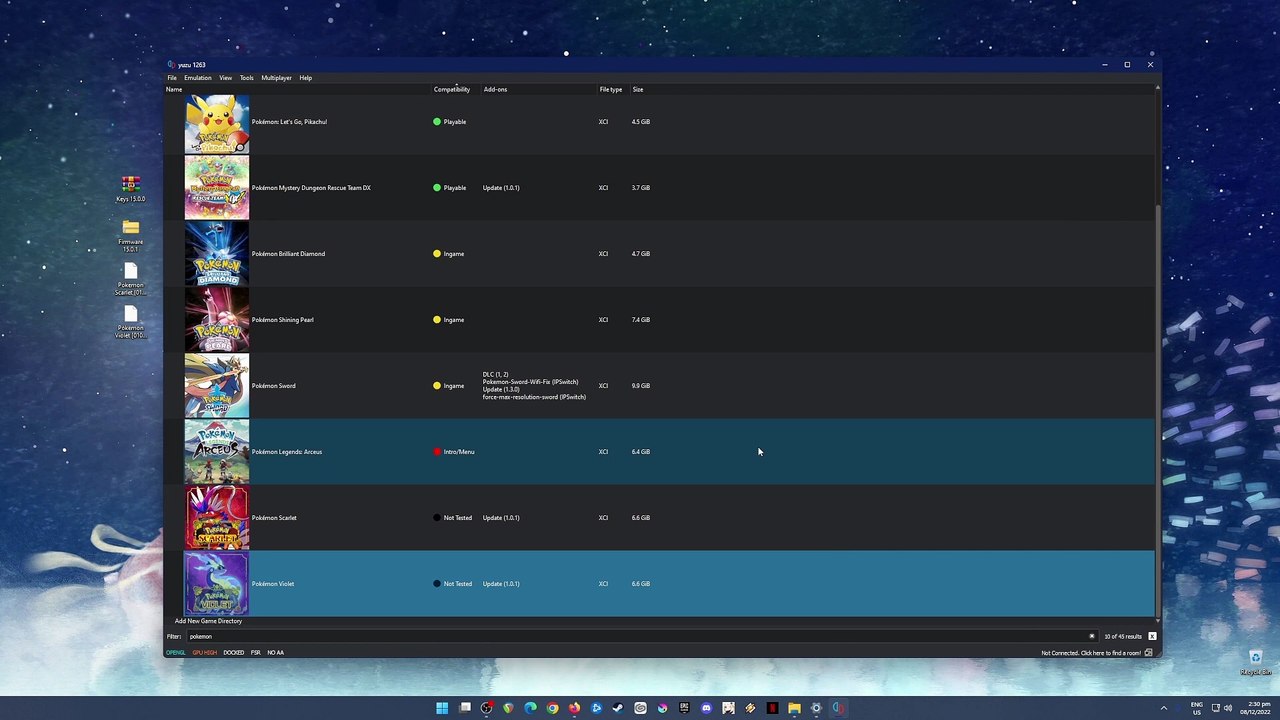Click the multiplayer room icon in status bar
This screenshot has width=1280, height=720.
[1148, 653]
